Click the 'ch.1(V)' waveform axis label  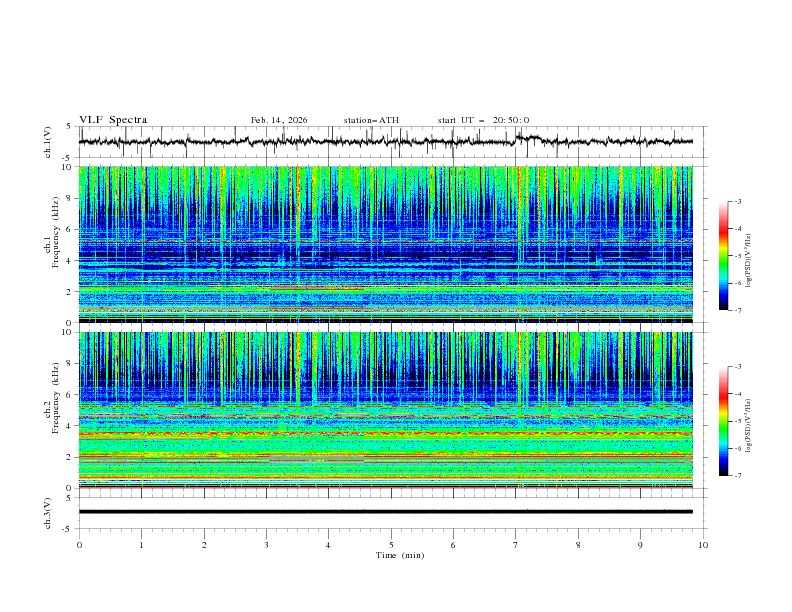click(x=48, y=142)
